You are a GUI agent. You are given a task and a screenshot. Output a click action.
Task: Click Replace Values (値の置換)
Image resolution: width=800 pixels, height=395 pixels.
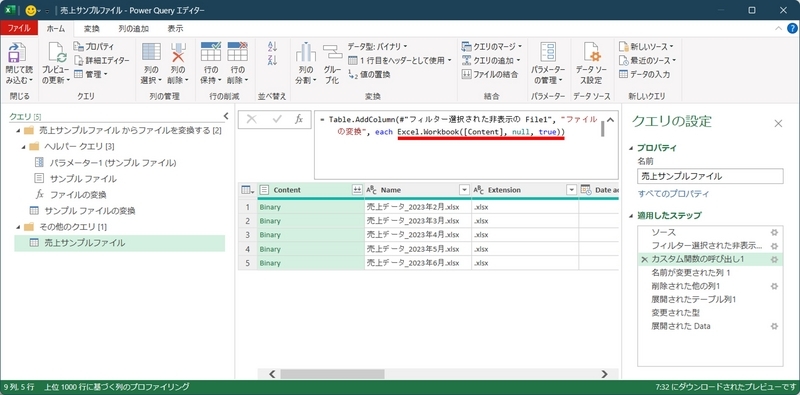[x=369, y=74]
